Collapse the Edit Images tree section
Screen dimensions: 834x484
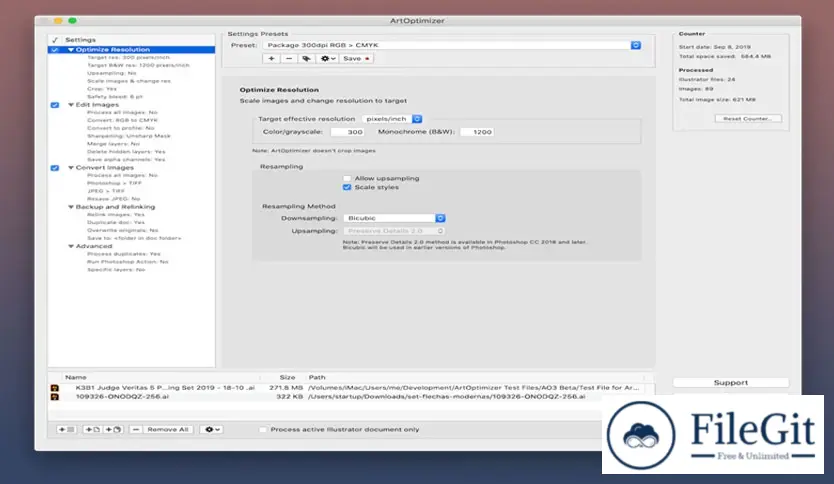[71, 105]
